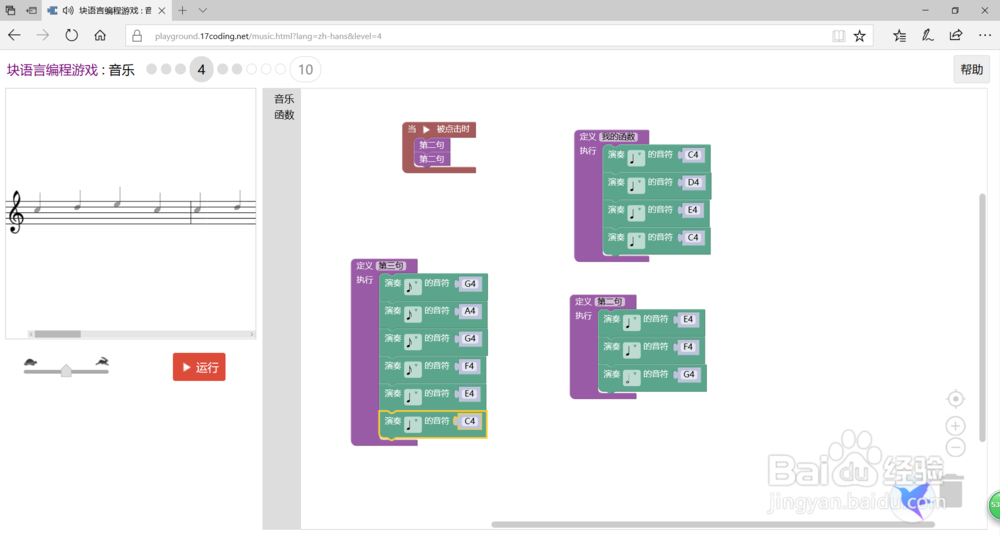
Task: Click the 当被点击时 start block
Action: pyautogui.click(x=439, y=130)
